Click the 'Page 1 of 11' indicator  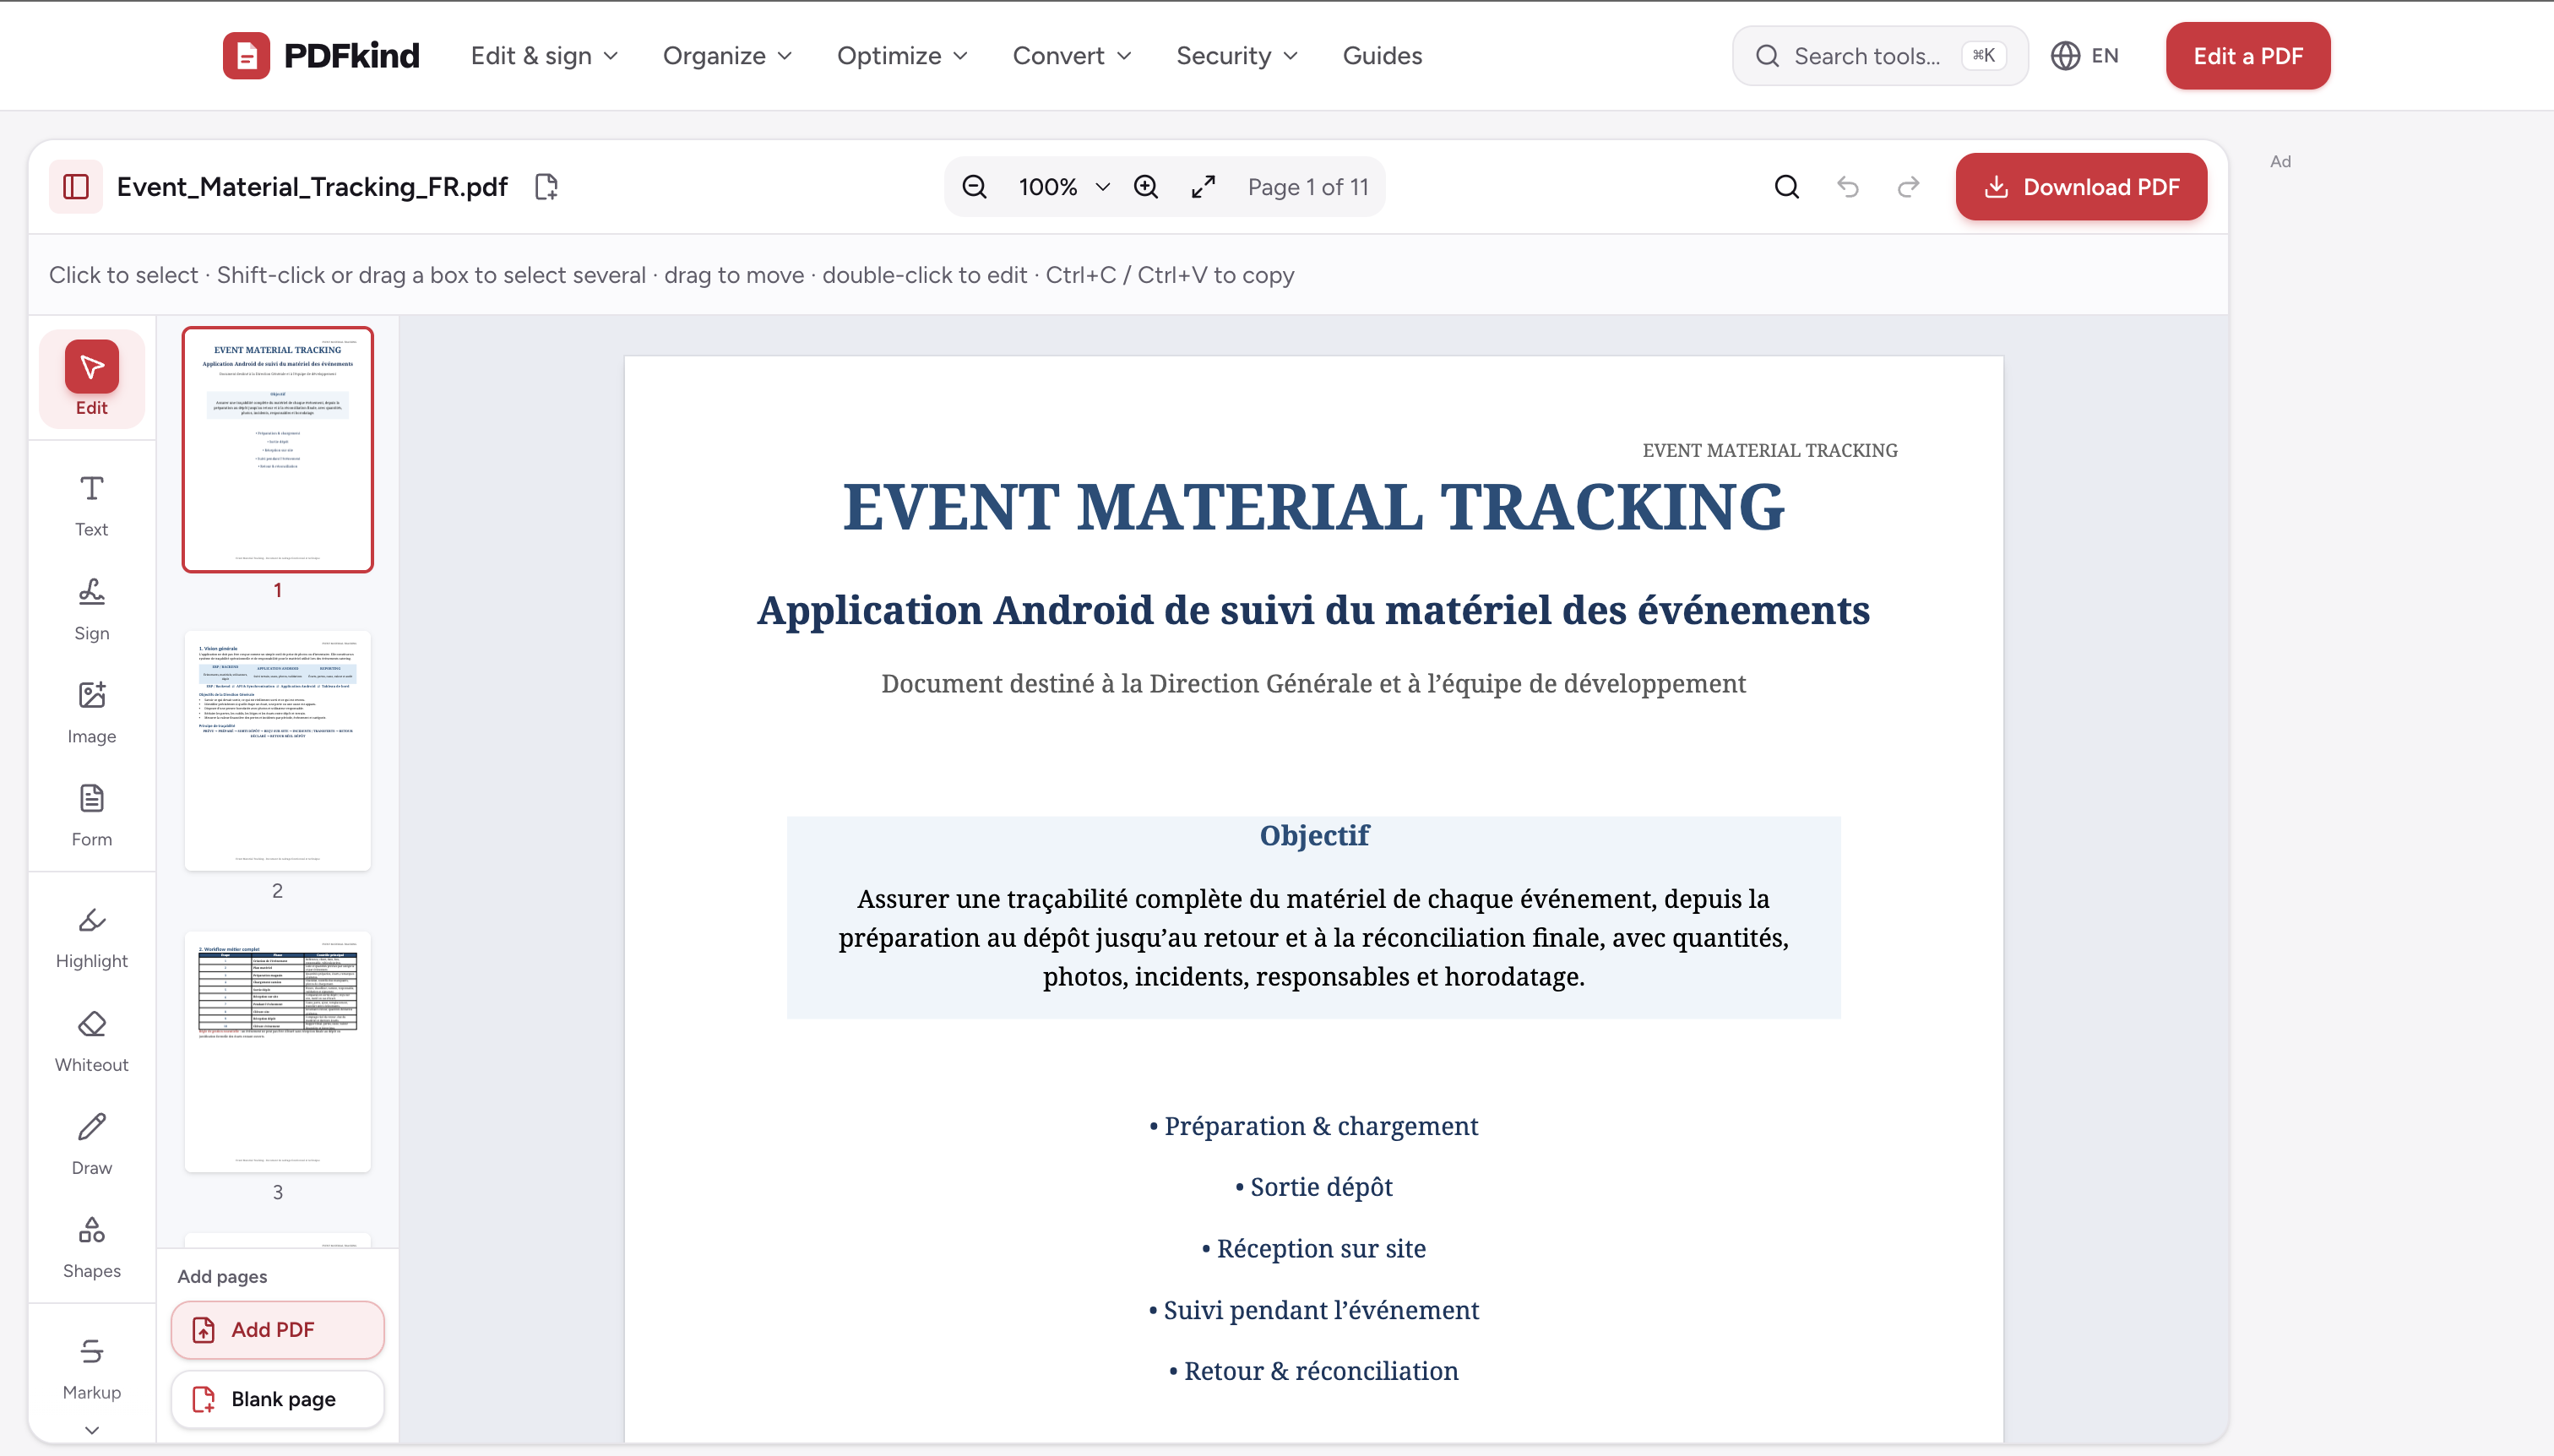[1307, 187]
